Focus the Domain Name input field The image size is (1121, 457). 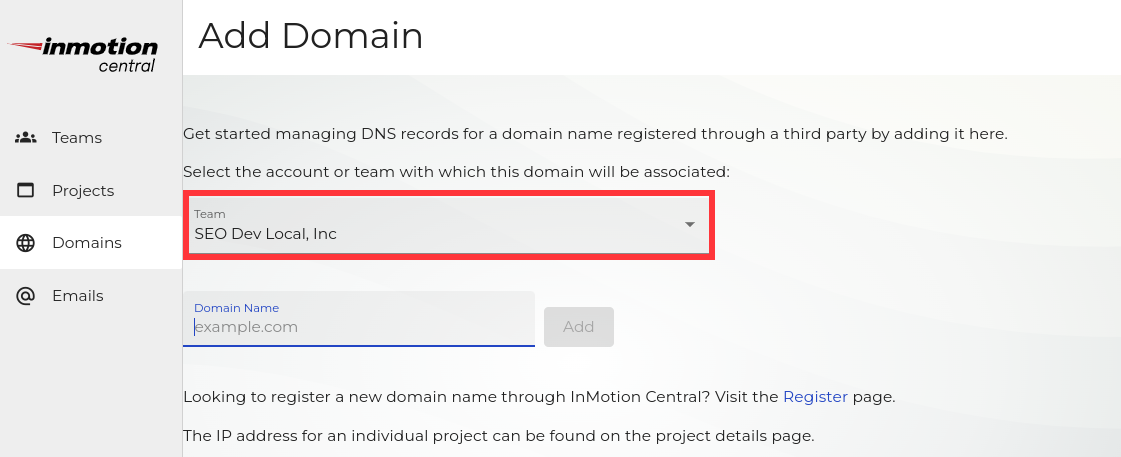(358, 327)
